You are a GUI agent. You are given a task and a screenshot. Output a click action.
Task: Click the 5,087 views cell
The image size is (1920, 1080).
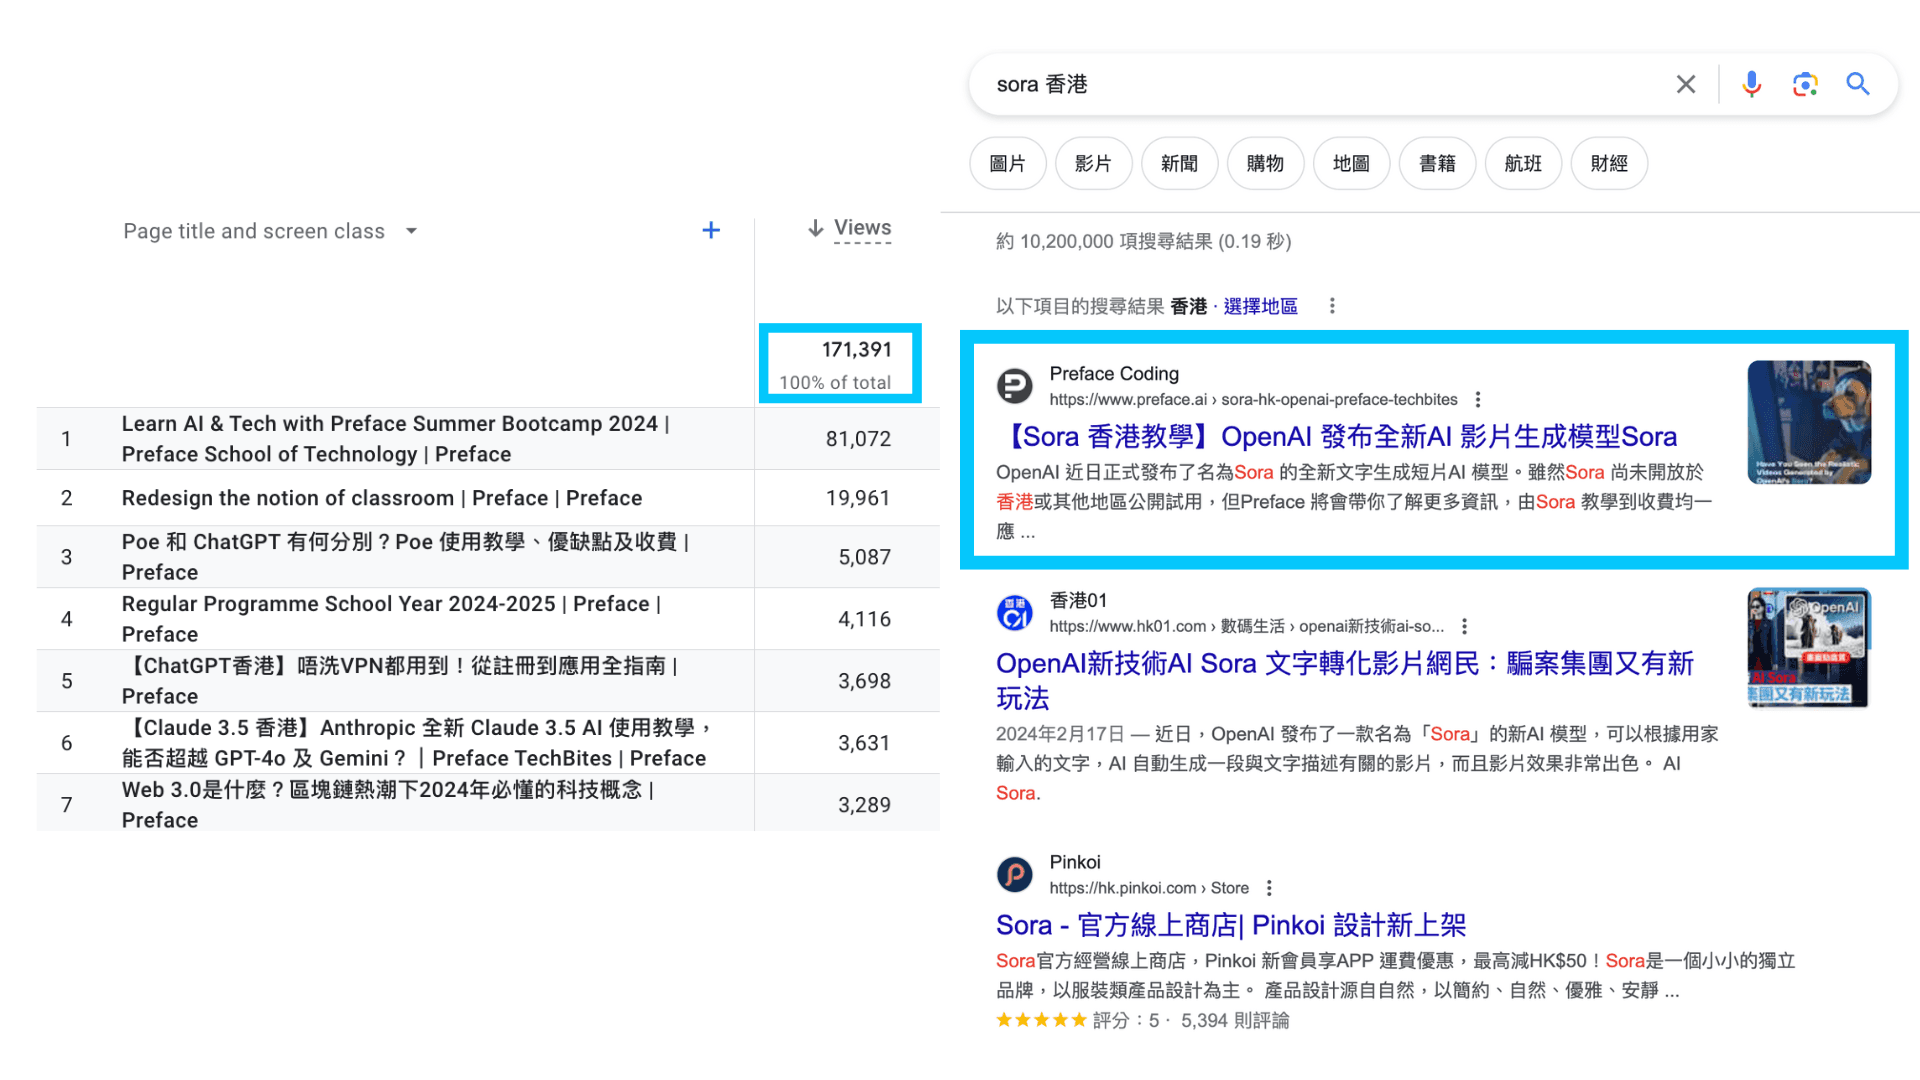point(864,557)
